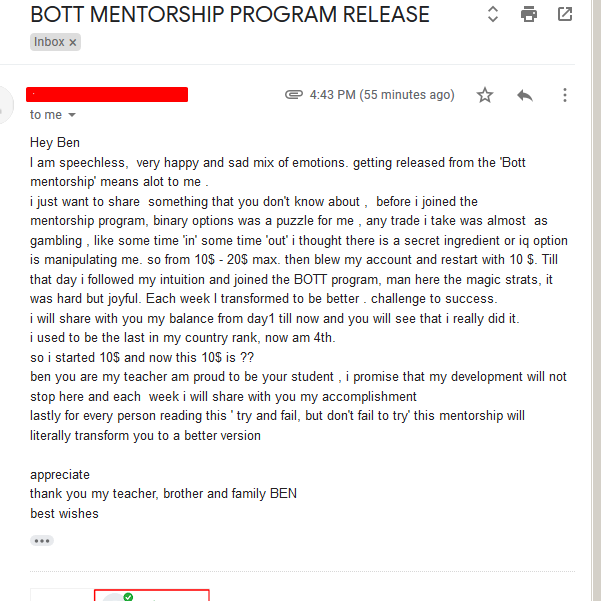Open the three-dot More options menu
This screenshot has width=601, height=601.
point(565,95)
